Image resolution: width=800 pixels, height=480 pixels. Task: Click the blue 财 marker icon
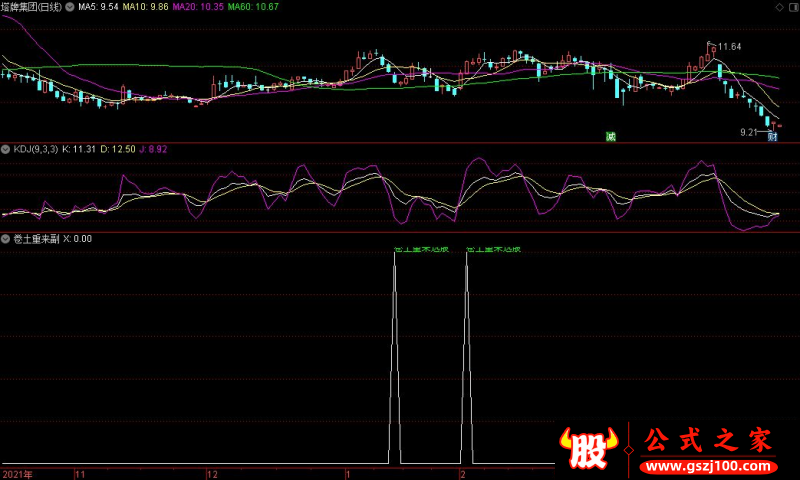[x=772, y=136]
